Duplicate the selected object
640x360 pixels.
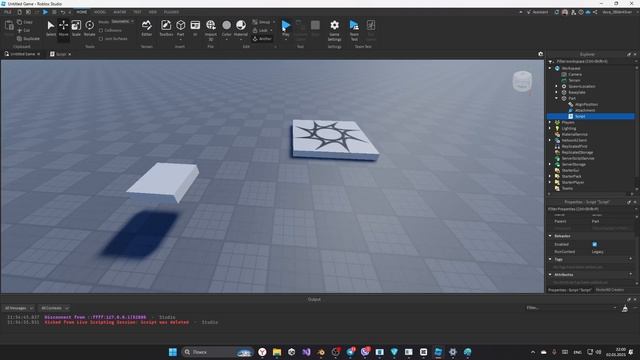tap(28, 38)
